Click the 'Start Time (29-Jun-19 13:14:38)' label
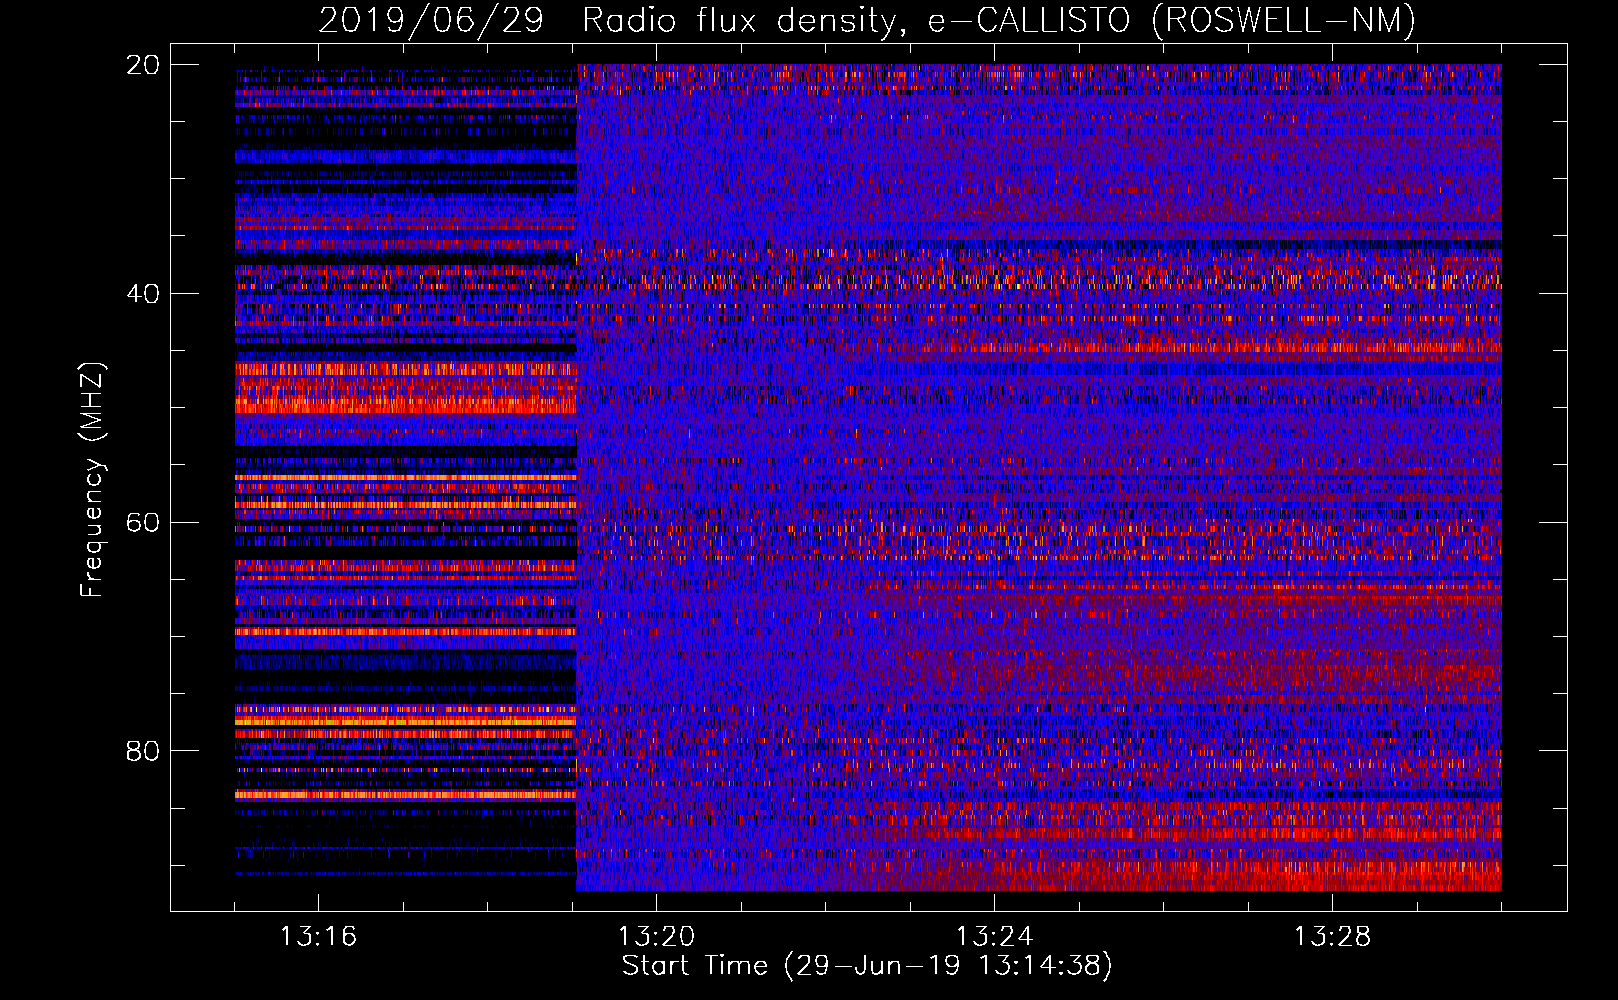Screen dimensions: 1618x1000 coord(867,966)
